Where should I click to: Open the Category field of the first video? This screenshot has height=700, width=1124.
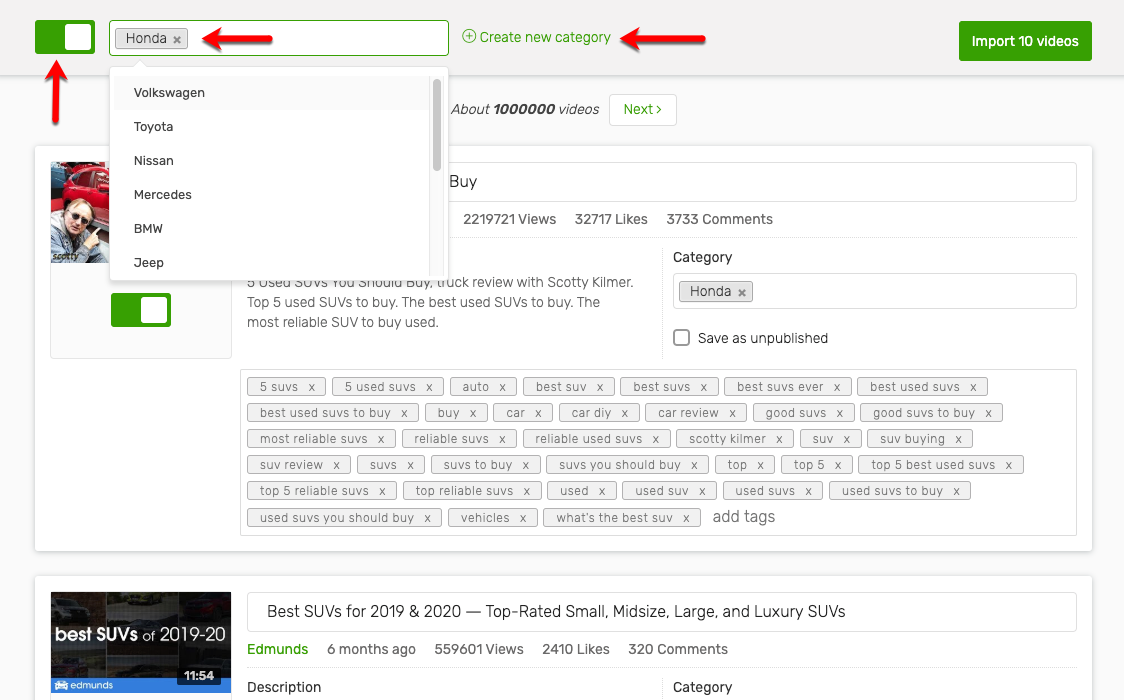(875, 291)
